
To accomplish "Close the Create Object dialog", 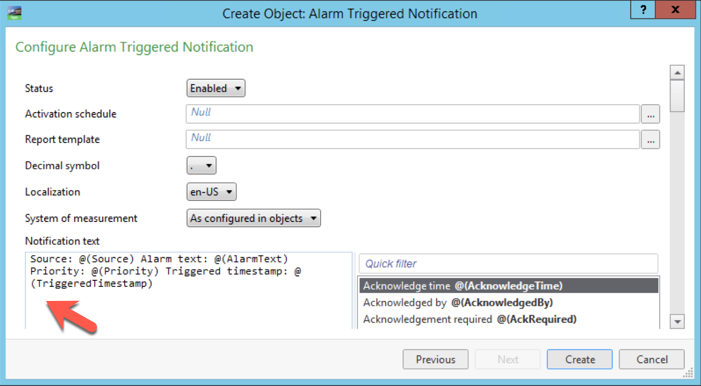I will click(675, 9).
